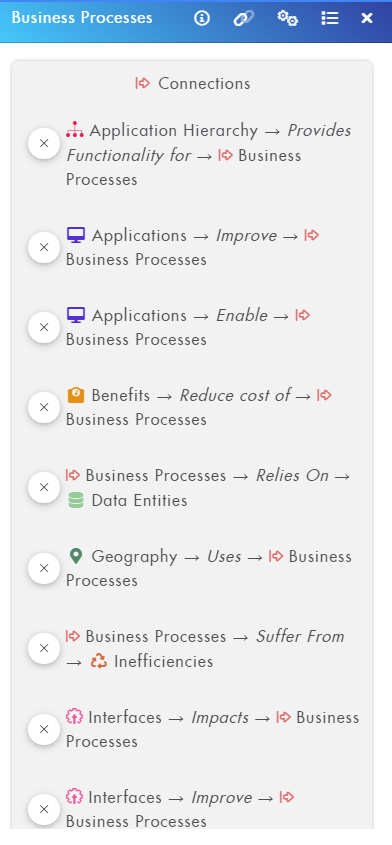The width and height of the screenshot is (392, 845).
Task: Remove the Interfaces Impacts connection
Action: point(44,729)
